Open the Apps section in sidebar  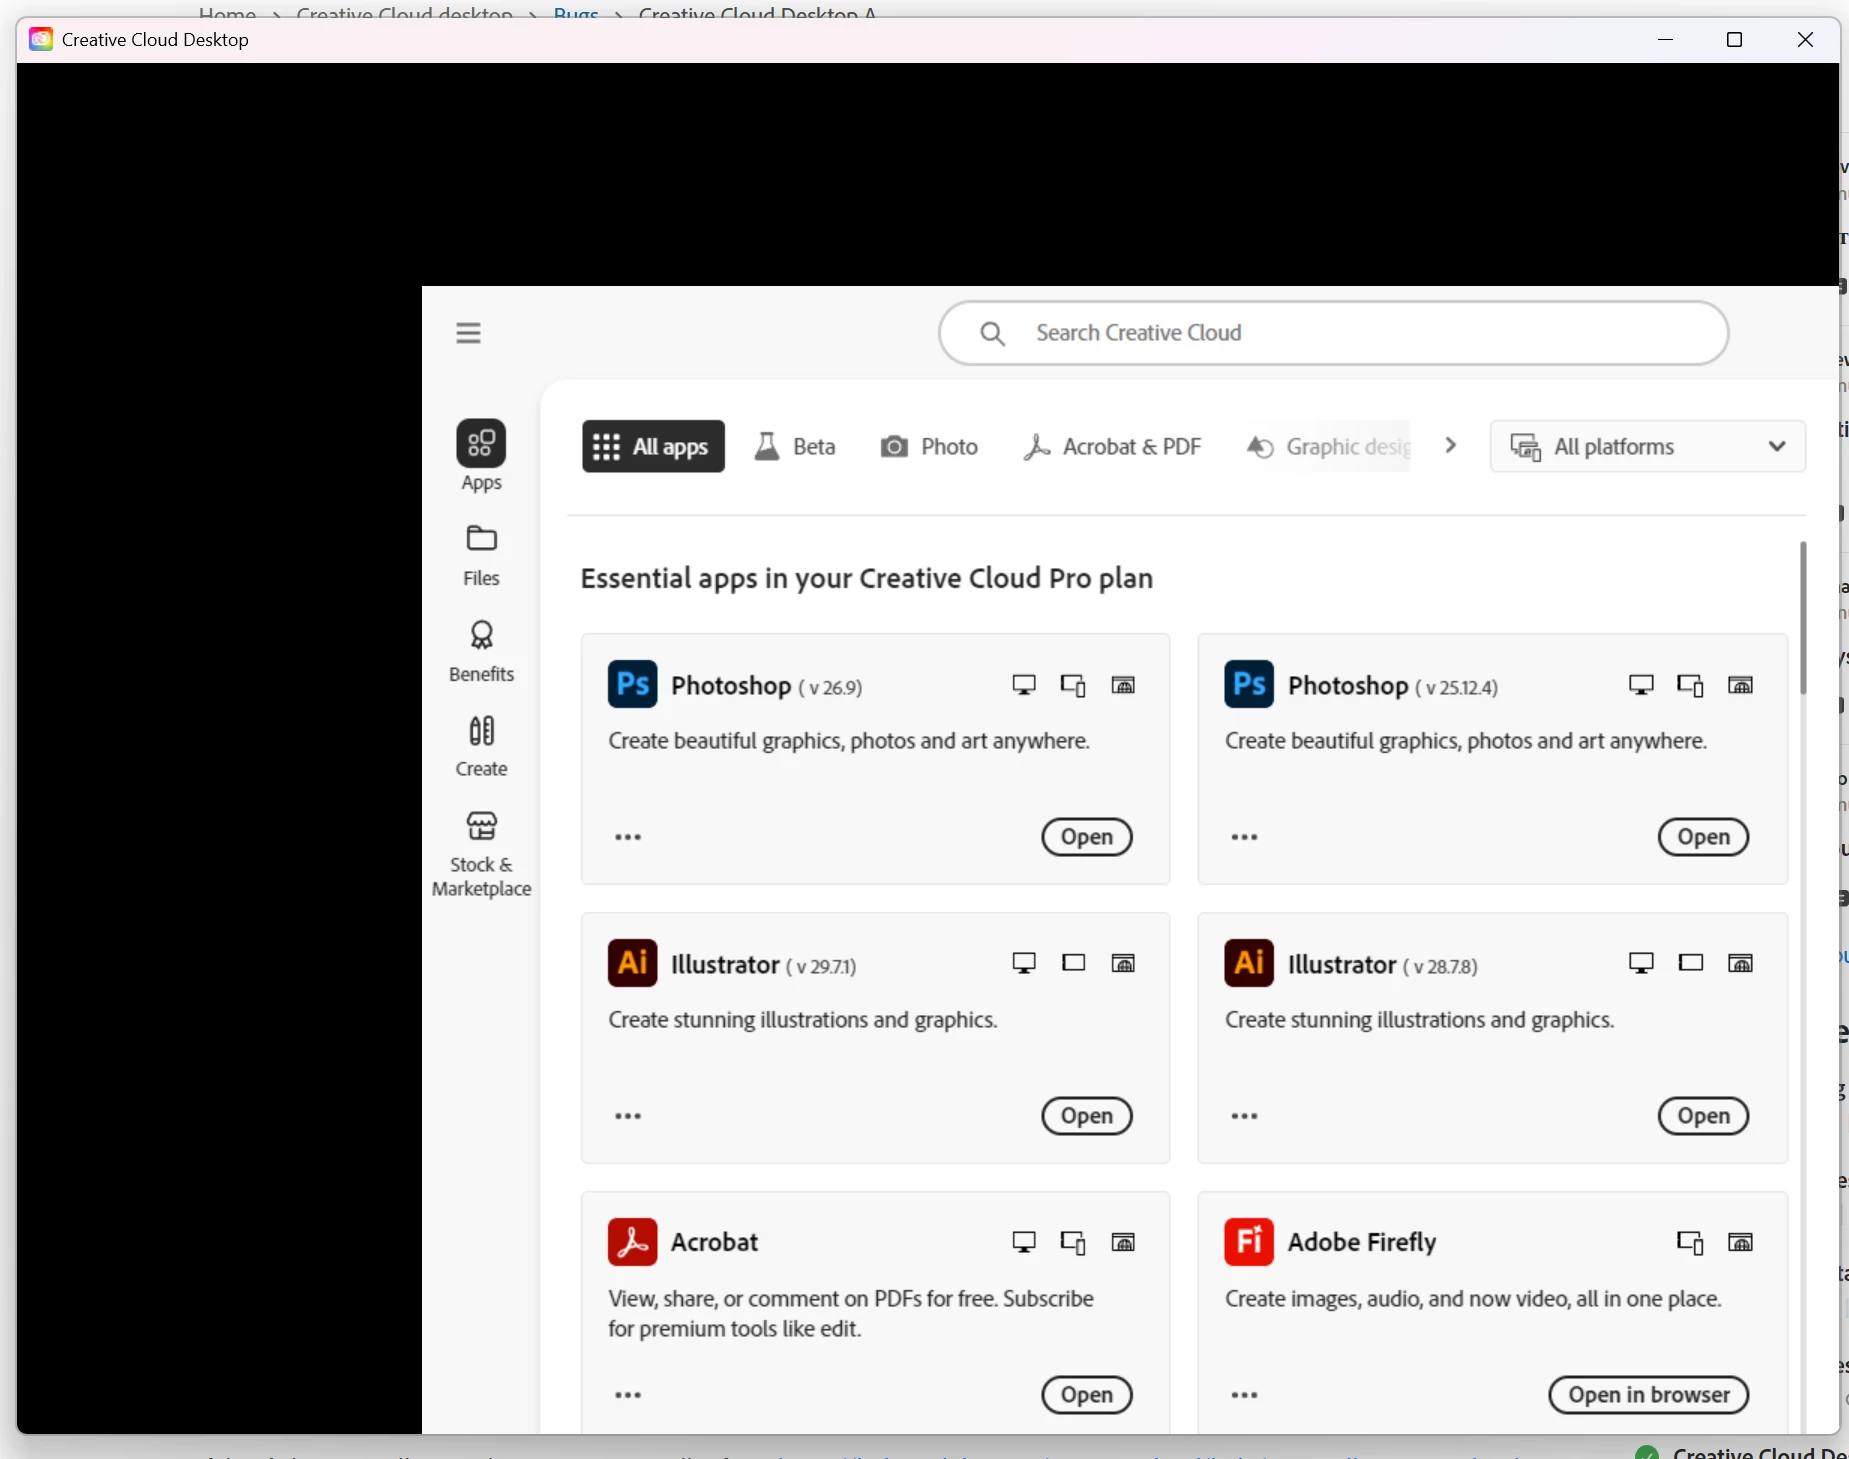click(x=481, y=456)
